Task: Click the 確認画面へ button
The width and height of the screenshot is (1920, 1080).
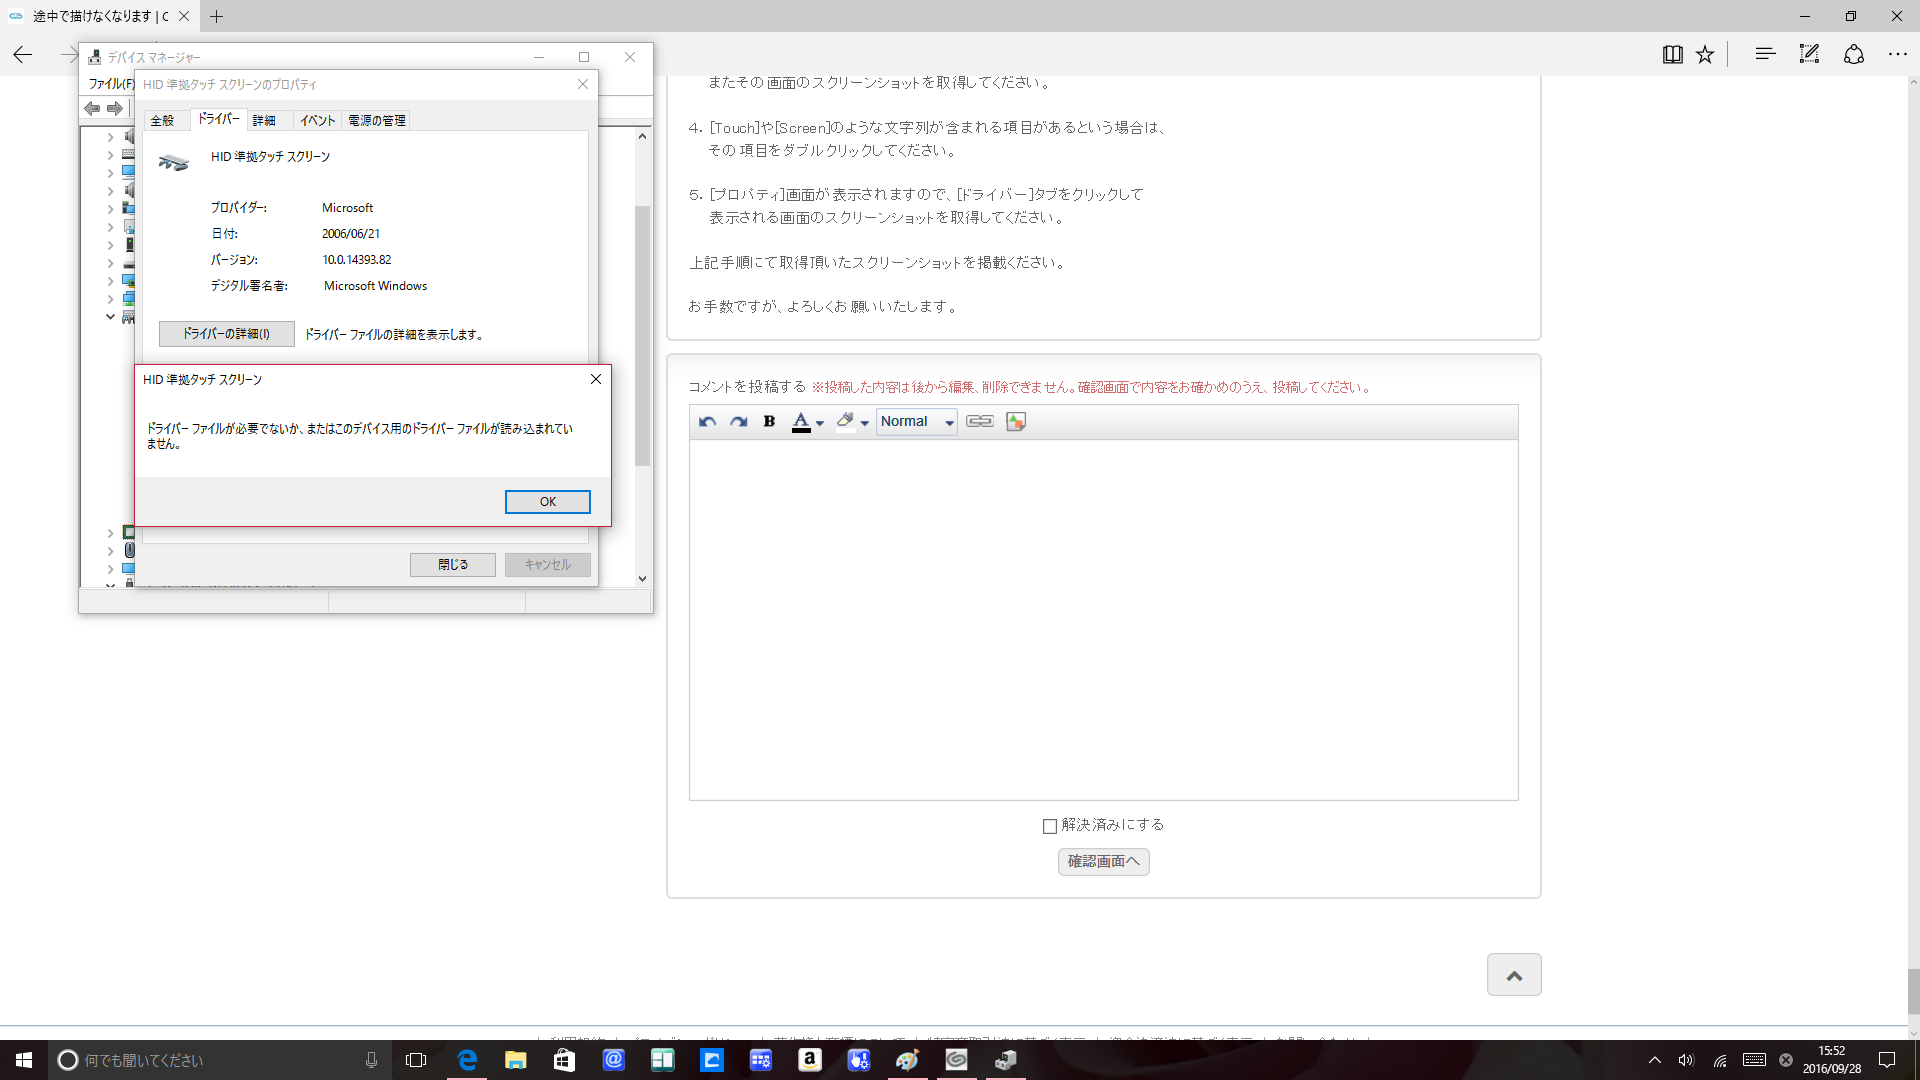Action: click(x=1103, y=861)
